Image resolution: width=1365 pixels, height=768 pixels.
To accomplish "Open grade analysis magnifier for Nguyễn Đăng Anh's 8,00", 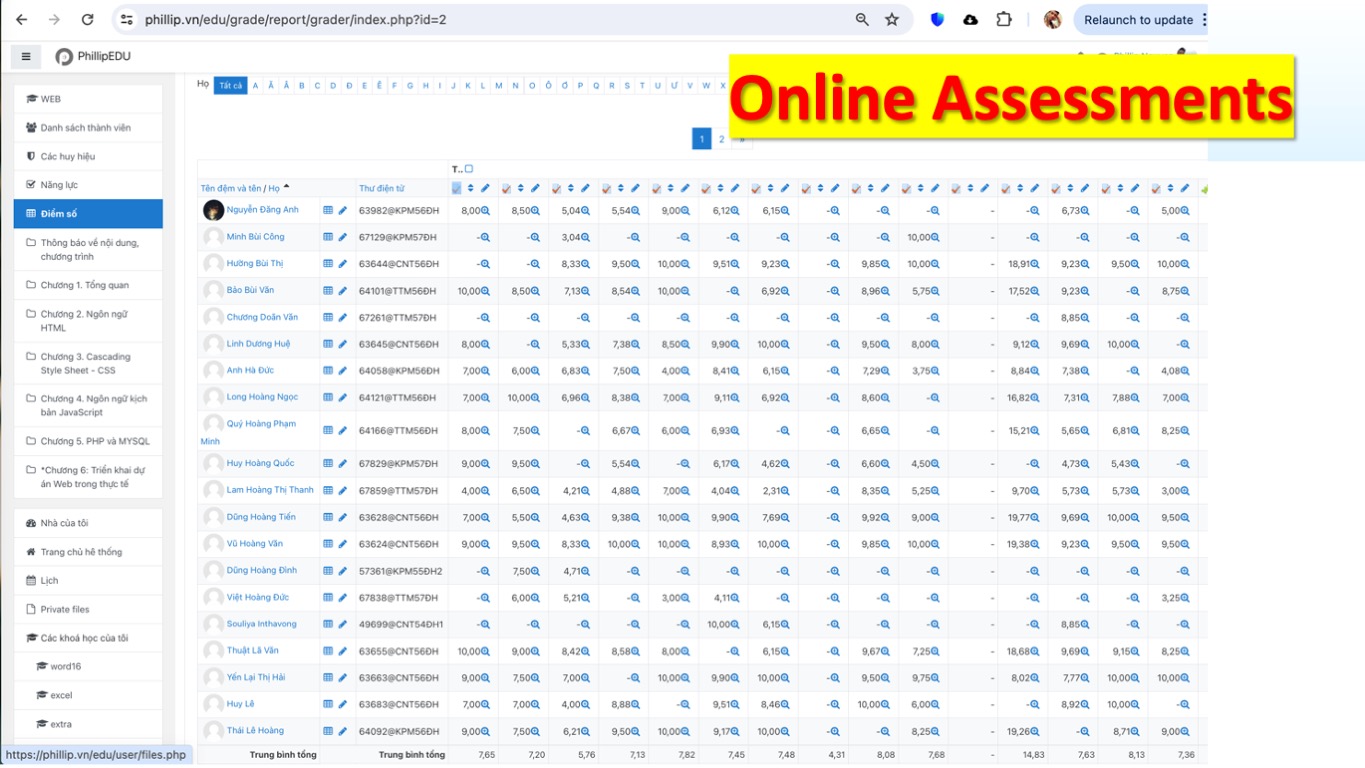I will tap(486, 211).
